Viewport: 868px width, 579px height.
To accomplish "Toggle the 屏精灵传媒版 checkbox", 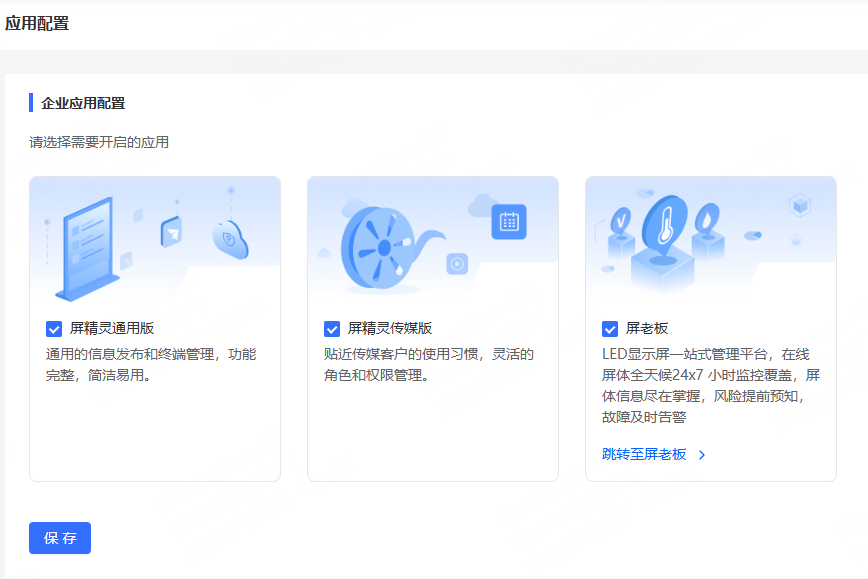I will coord(332,328).
